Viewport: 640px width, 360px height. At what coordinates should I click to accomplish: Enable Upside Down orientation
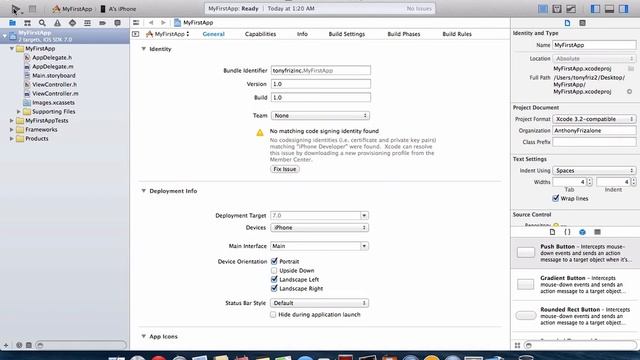[x=274, y=270]
